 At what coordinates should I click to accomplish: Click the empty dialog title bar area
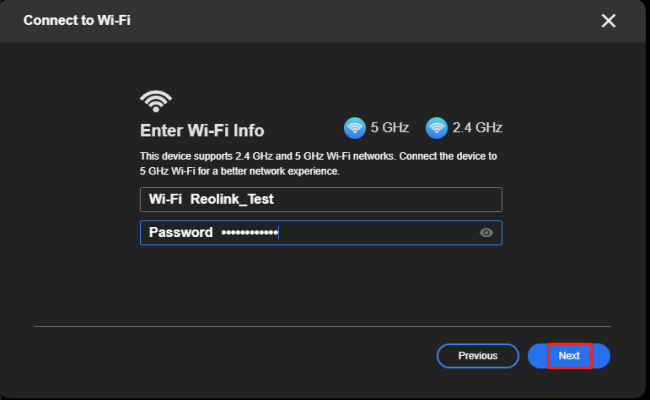(x=350, y=21)
